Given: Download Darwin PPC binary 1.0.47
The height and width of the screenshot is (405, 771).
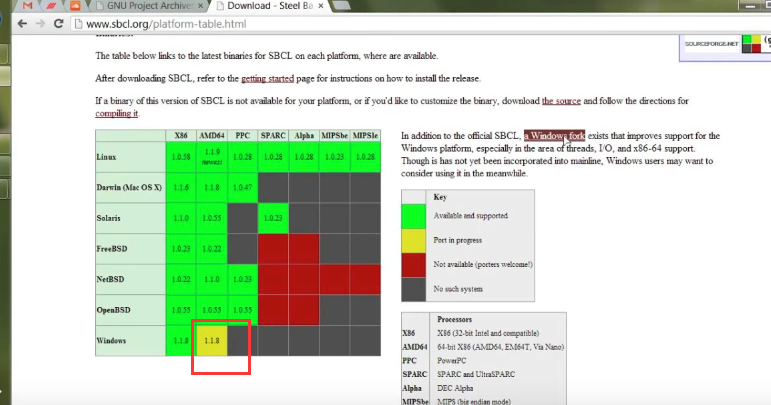Looking at the screenshot, I should point(242,187).
